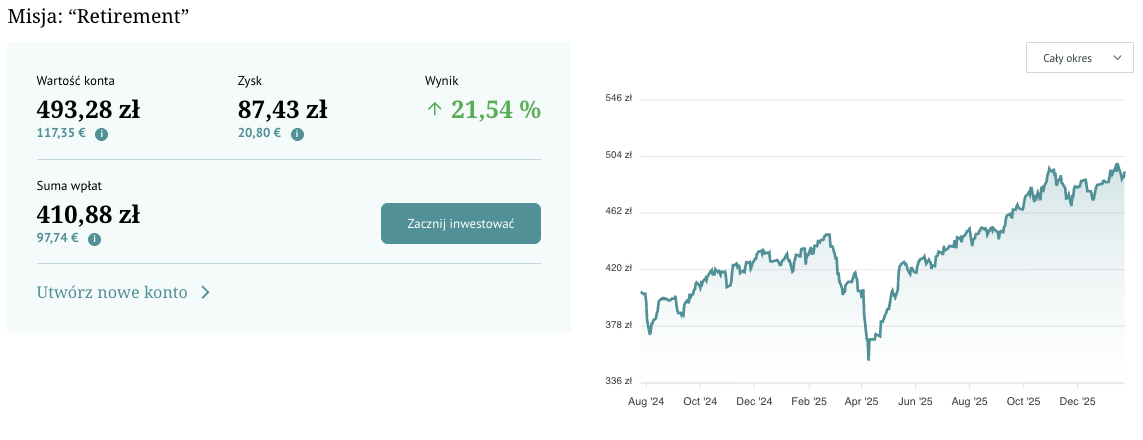
Task: Click the Dec '25 label on chart axis
Action: click(1077, 401)
